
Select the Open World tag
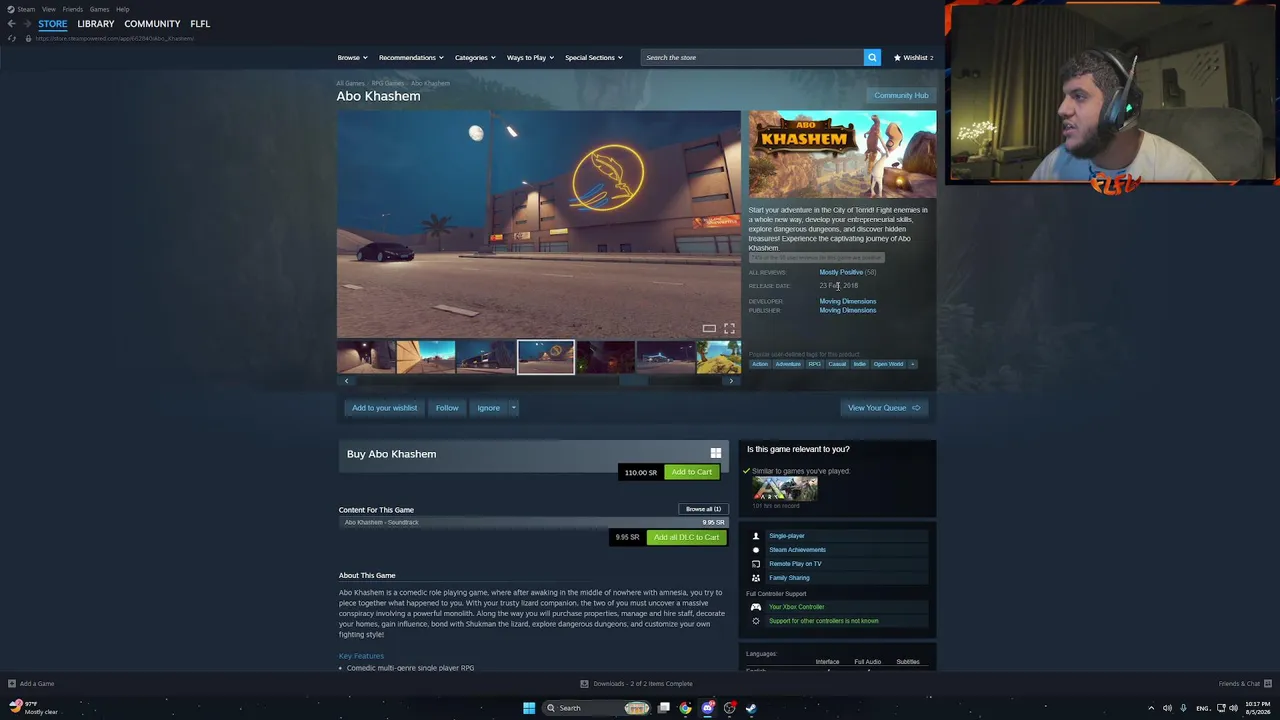[x=888, y=364]
